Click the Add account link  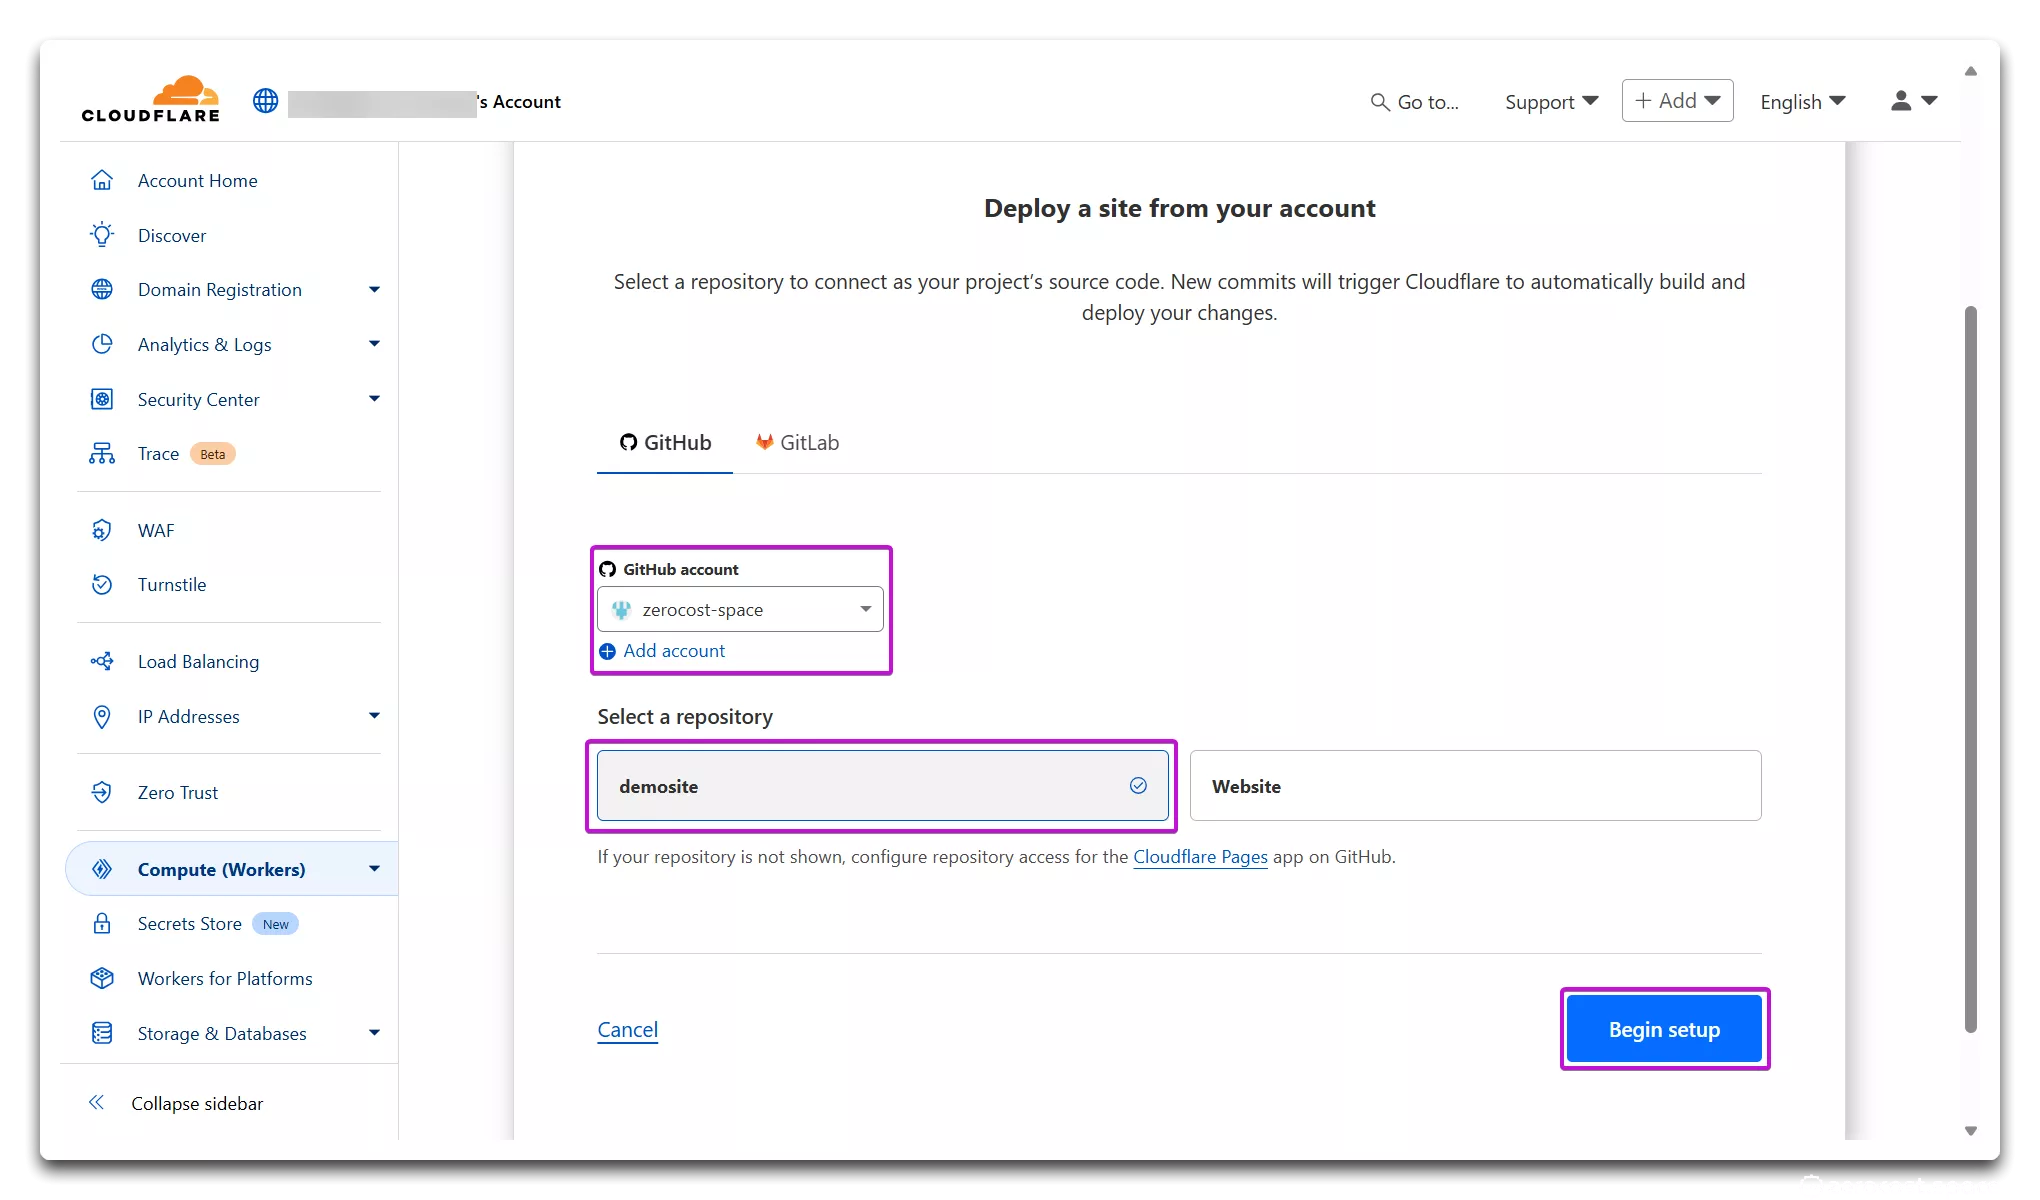tap(674, 651)
